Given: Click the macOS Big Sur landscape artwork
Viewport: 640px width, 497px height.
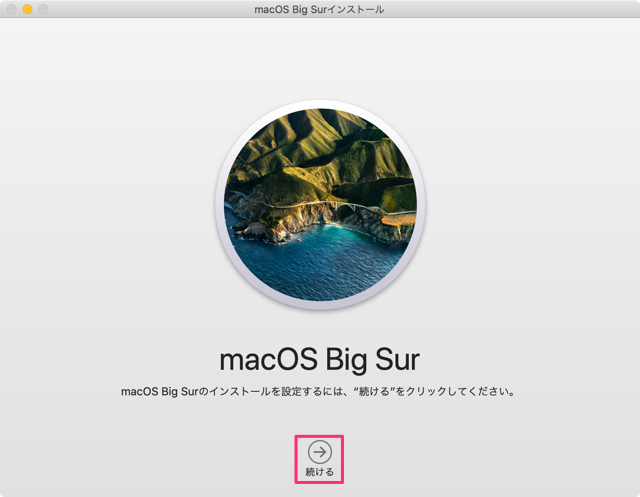Looking at the screenshot, I should click(x=320, y=205).
